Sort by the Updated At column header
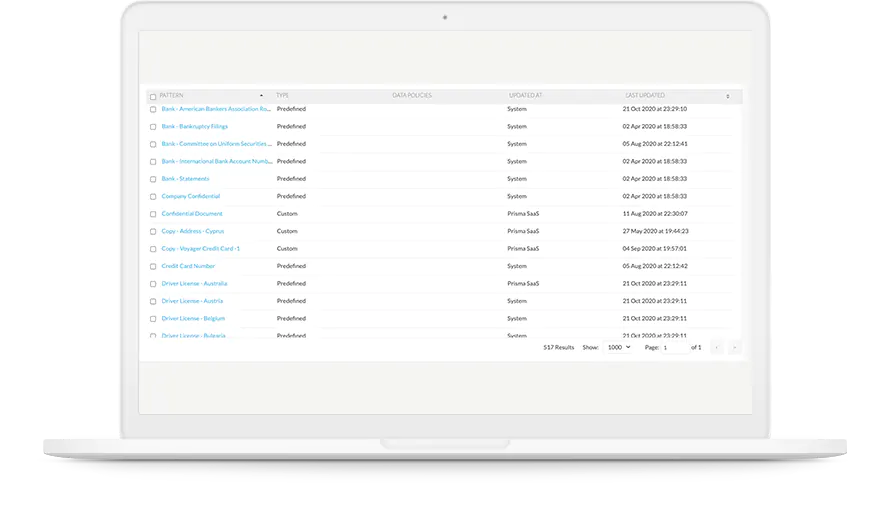This screenshot has height=512, width=886. [x=525, y=96]
